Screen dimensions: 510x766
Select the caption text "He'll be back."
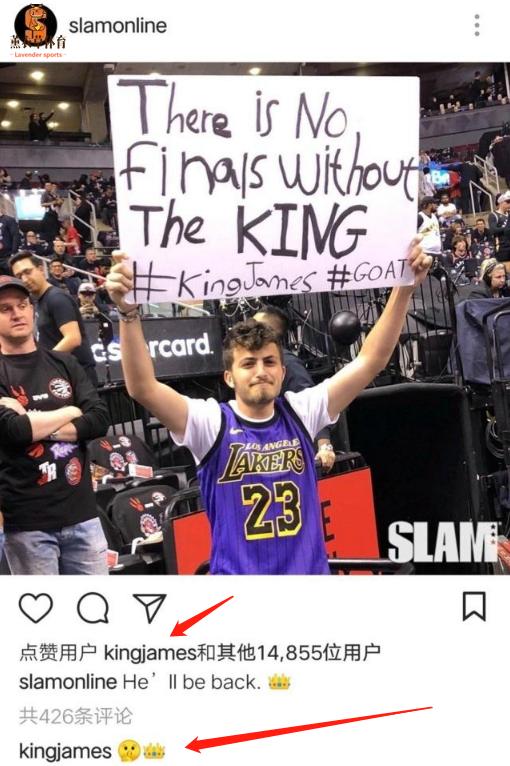point(192,682)
